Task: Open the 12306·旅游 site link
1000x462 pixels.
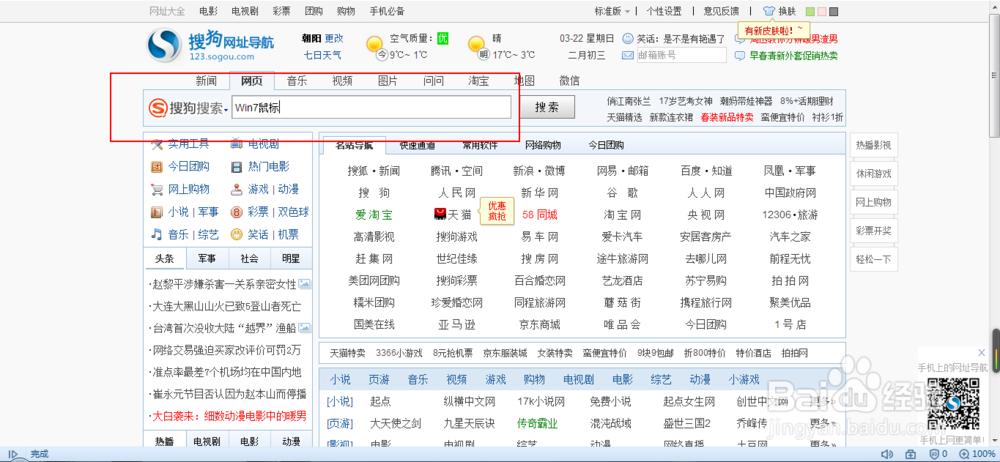Action: [790, 214]
